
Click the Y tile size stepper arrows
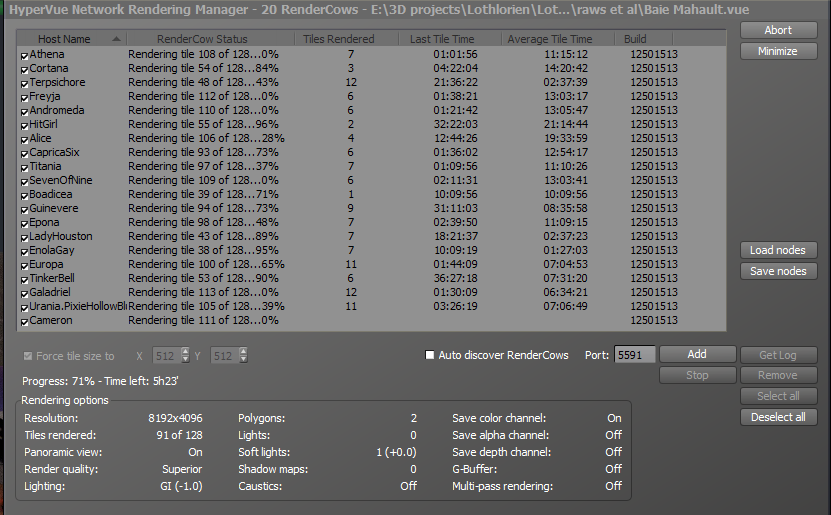(x=243, y=355)
